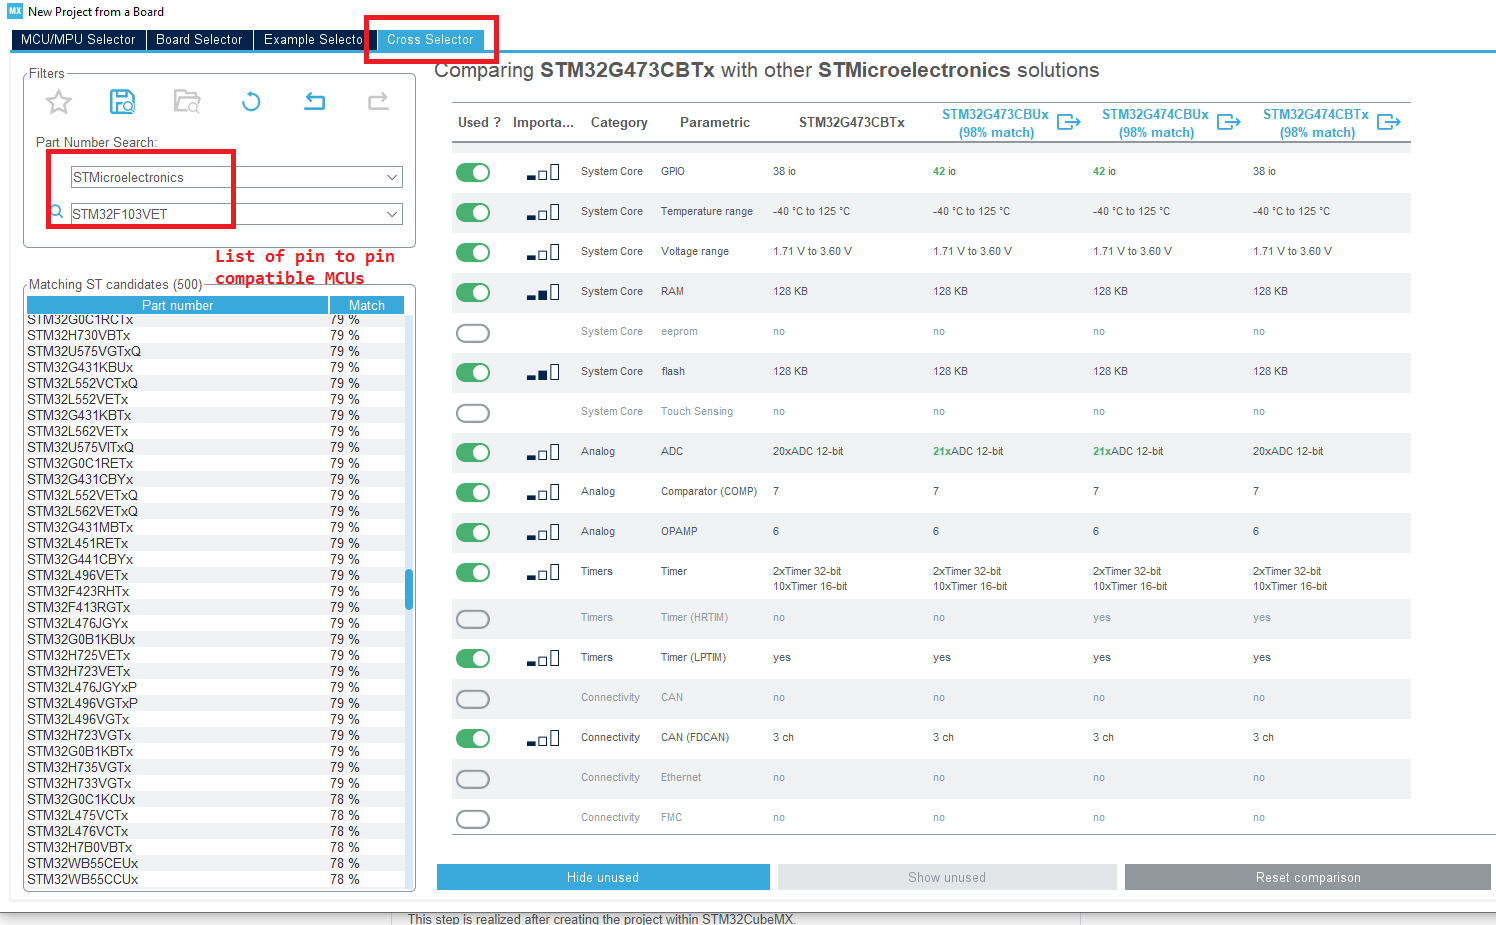Viewport: 1496px width, 925px height.
Task: Click the redo filter action arrow icon
Action: [378, 101]
